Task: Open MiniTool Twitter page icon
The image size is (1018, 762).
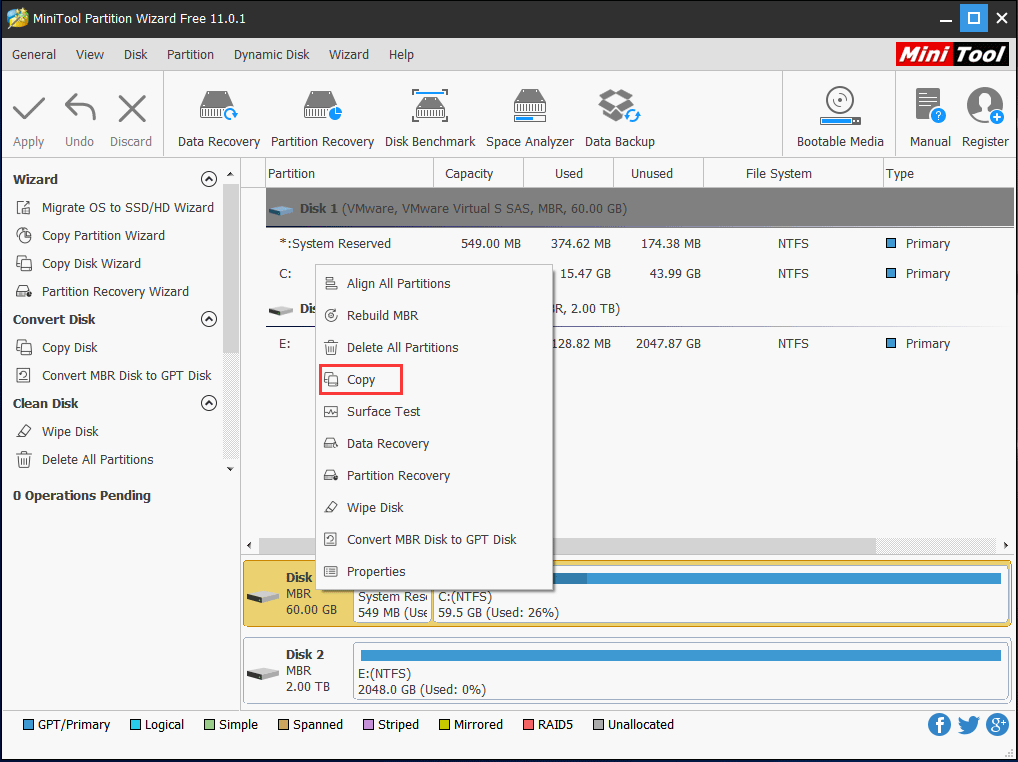Action: [x=968, y=724]
